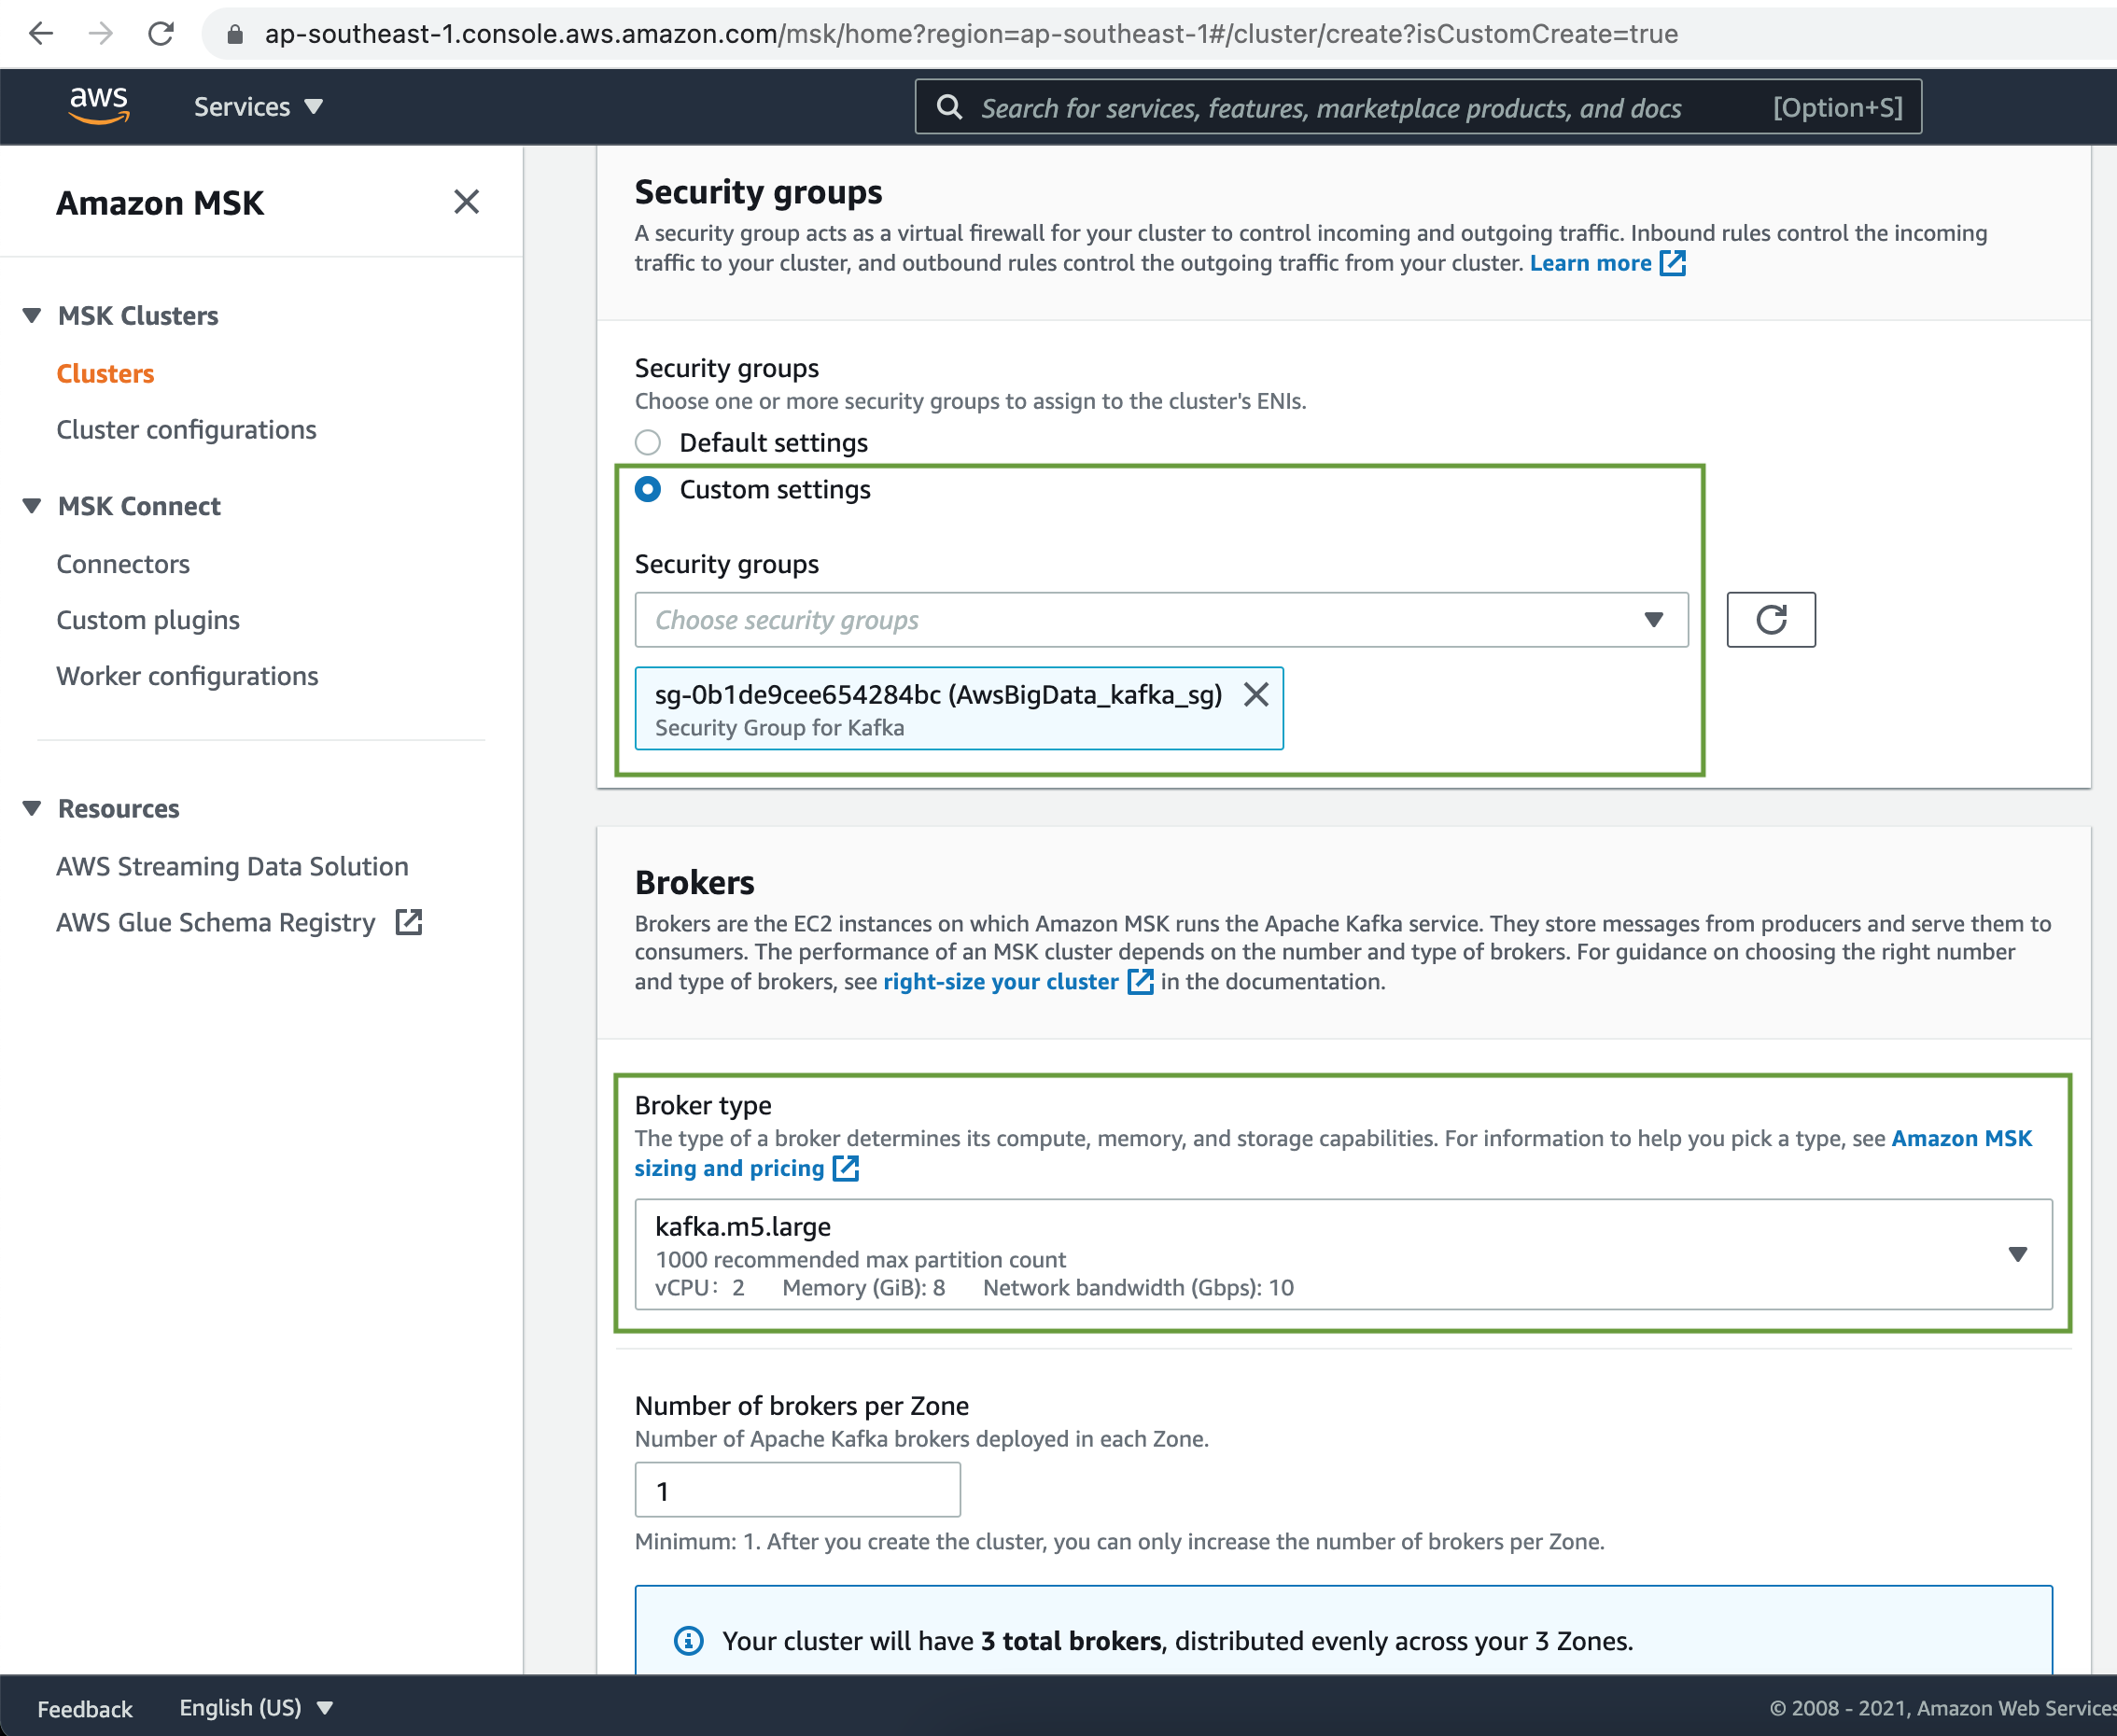This screenshot has height=1736, width=2117.
Task: Reload the page with the browser refresh icon
Action: [x=161, y=34]
